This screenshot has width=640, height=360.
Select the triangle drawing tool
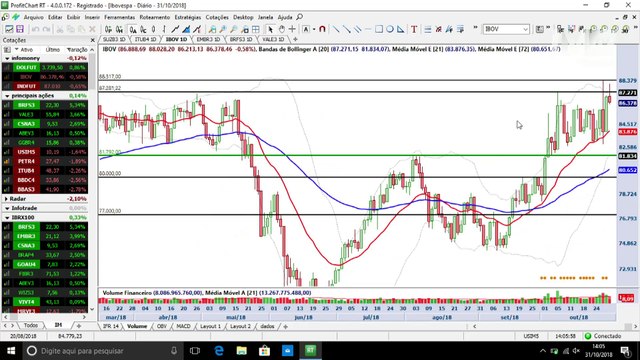click(401, 29)
